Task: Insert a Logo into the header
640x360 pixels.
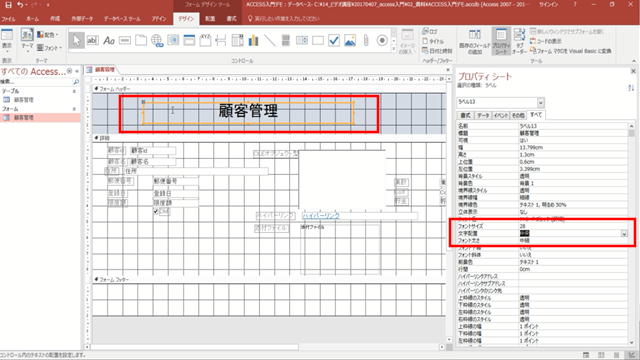Action: click(430, 31)
